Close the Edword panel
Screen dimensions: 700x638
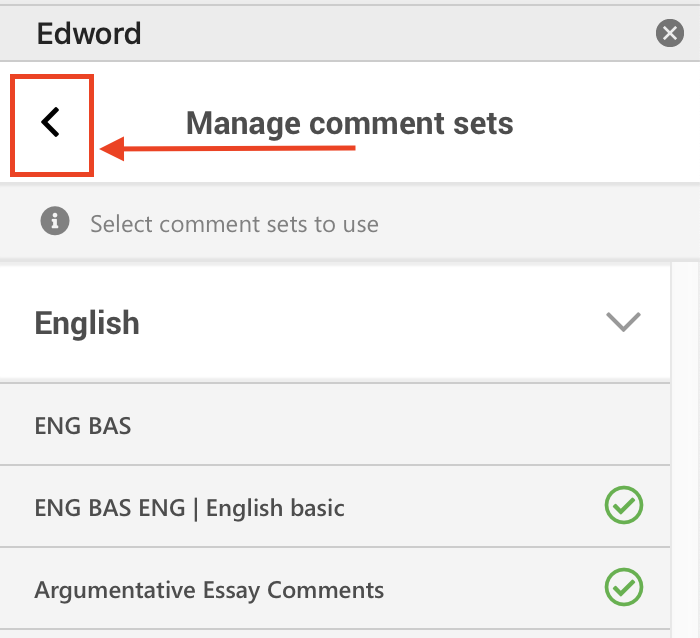(669, 34)
